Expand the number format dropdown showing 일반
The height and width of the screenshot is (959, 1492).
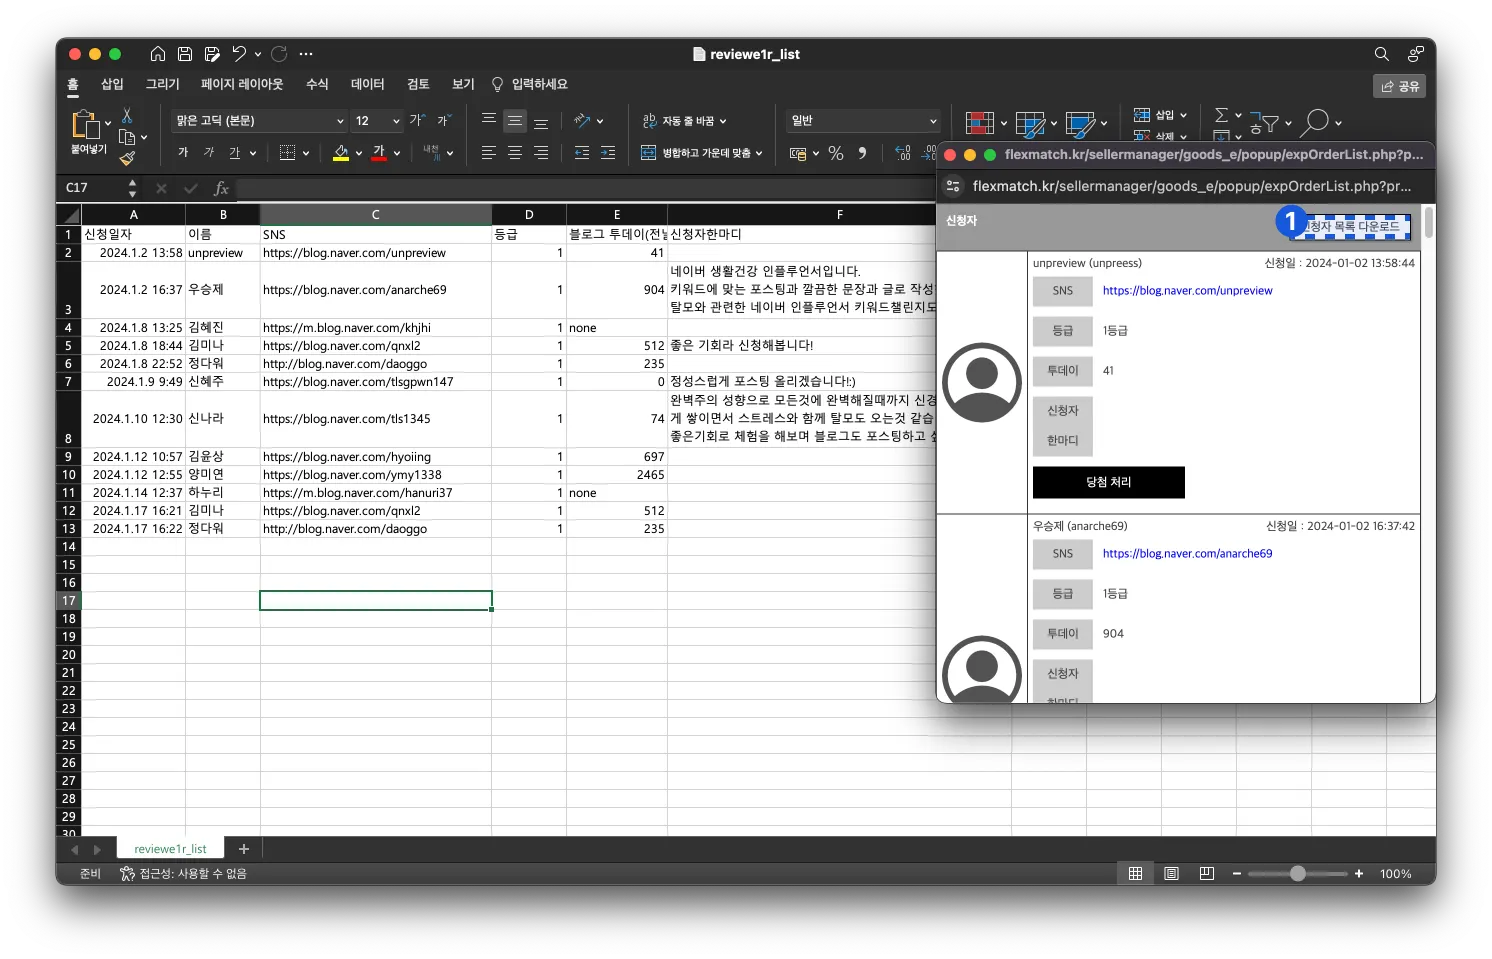933,121
